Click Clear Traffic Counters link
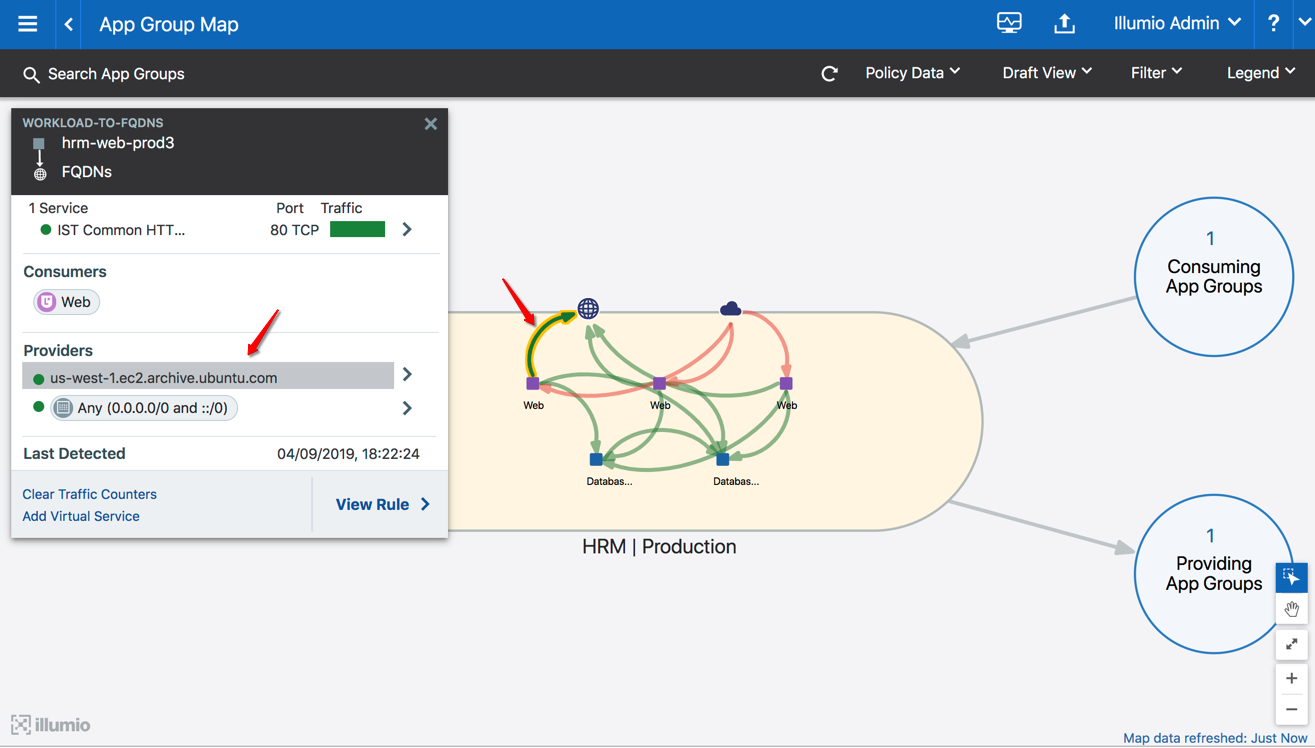Image resolution: width=1315 pixels, height=748 pixels. coord(89,494)
